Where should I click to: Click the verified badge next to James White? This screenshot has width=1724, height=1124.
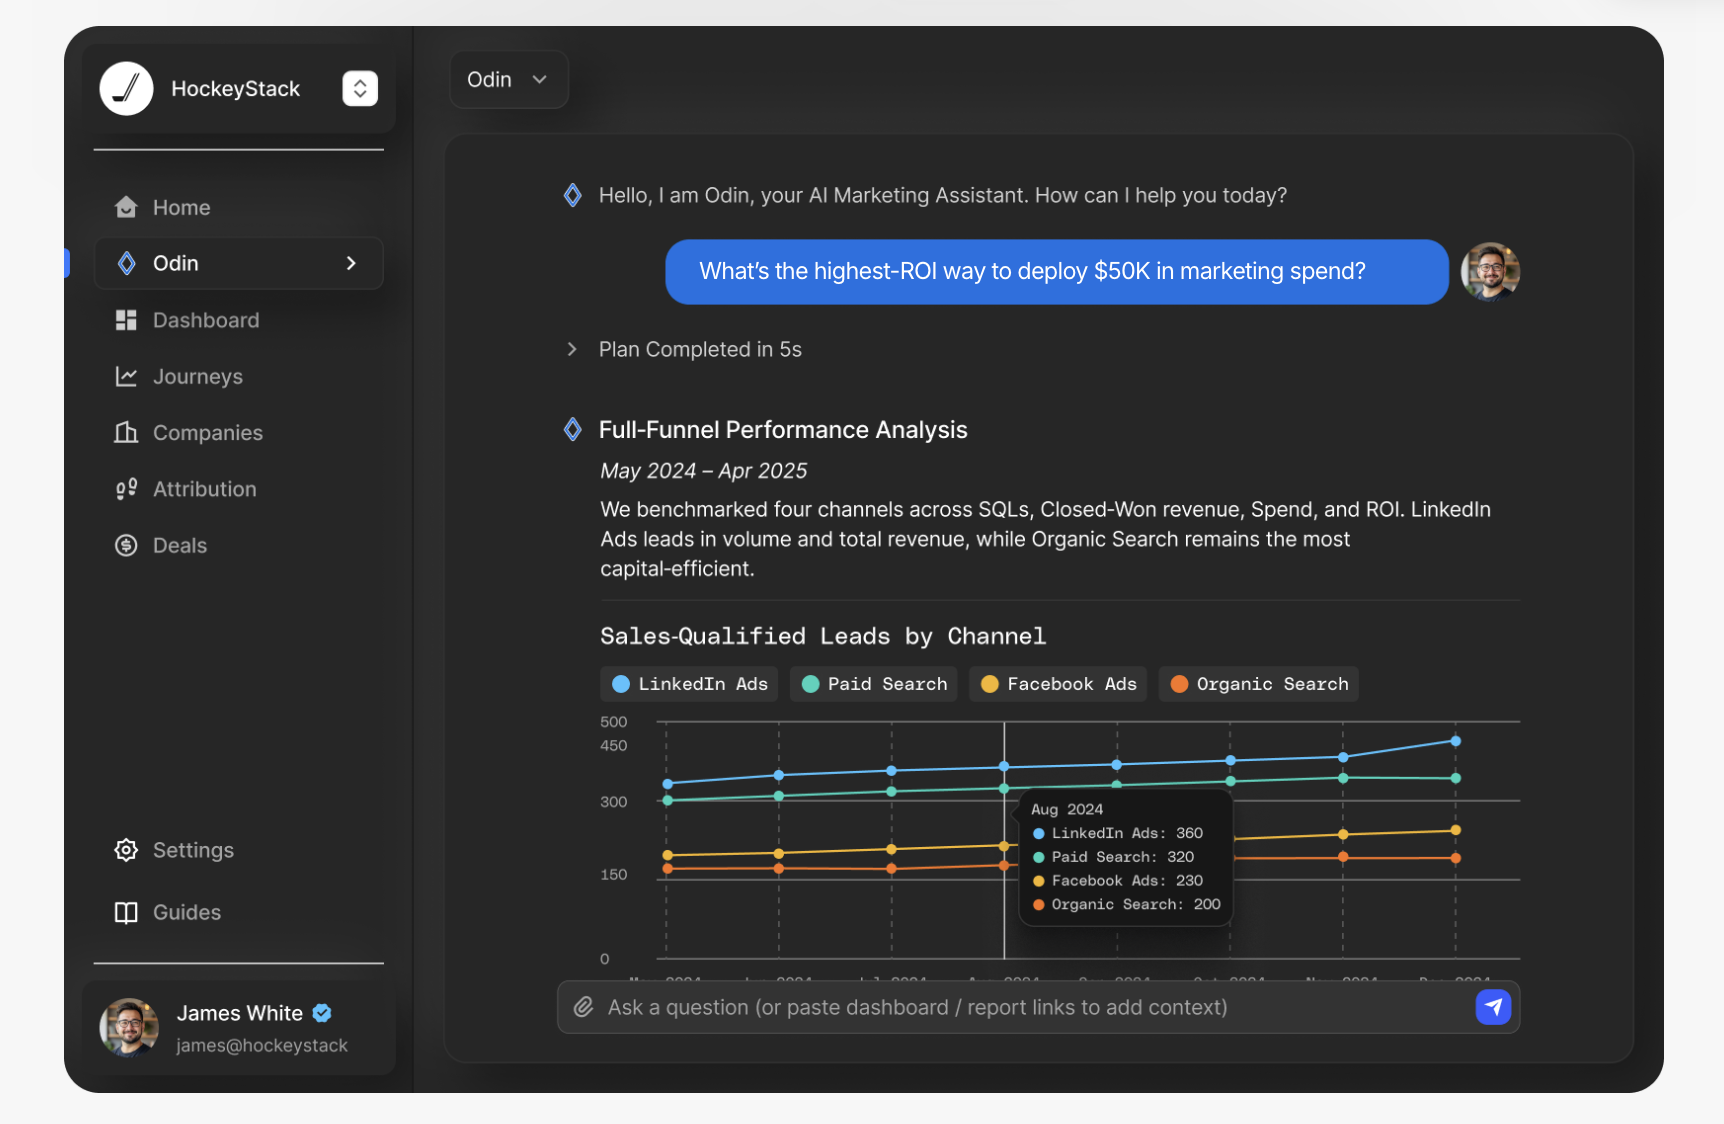pyautogui.click(x=322, y=1013)
